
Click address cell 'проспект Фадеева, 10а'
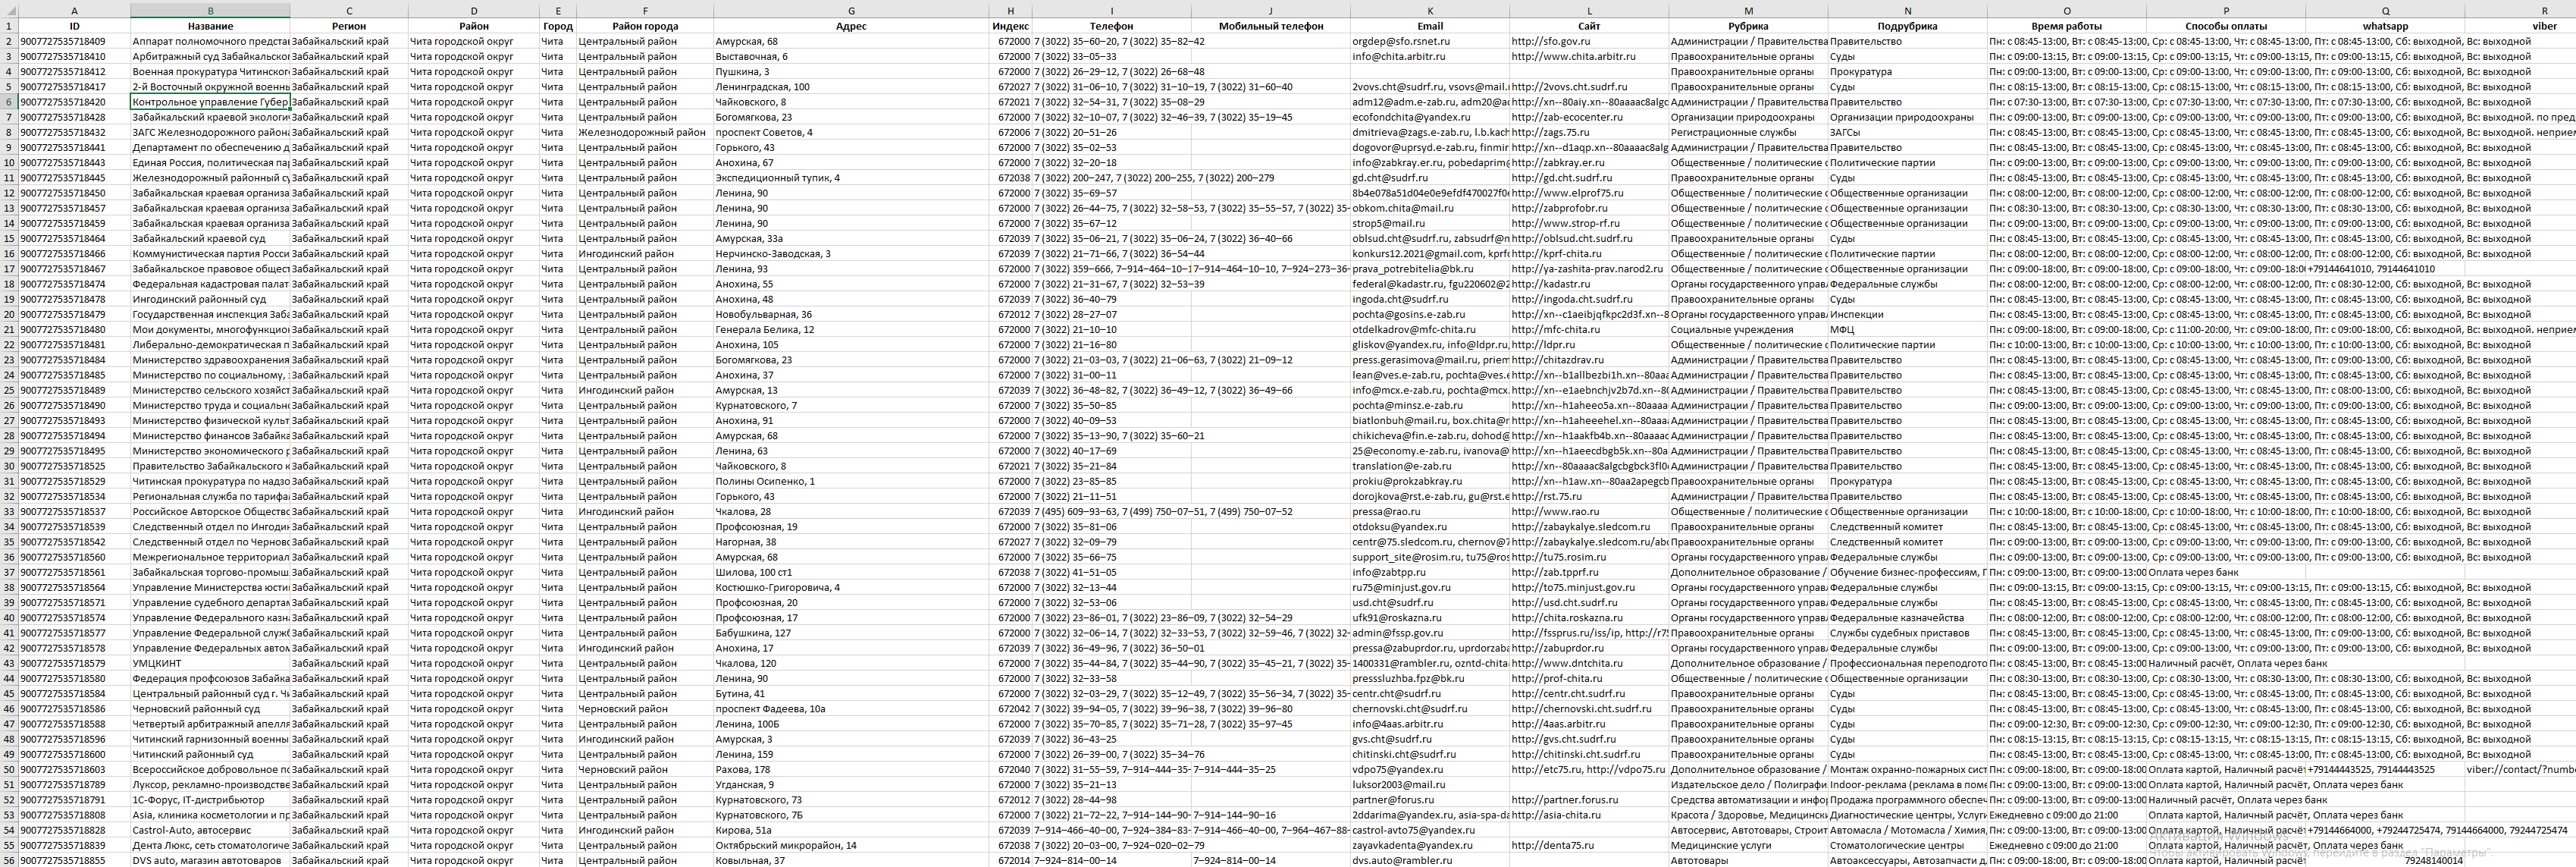pyautogui.click(x=851, y=709)
